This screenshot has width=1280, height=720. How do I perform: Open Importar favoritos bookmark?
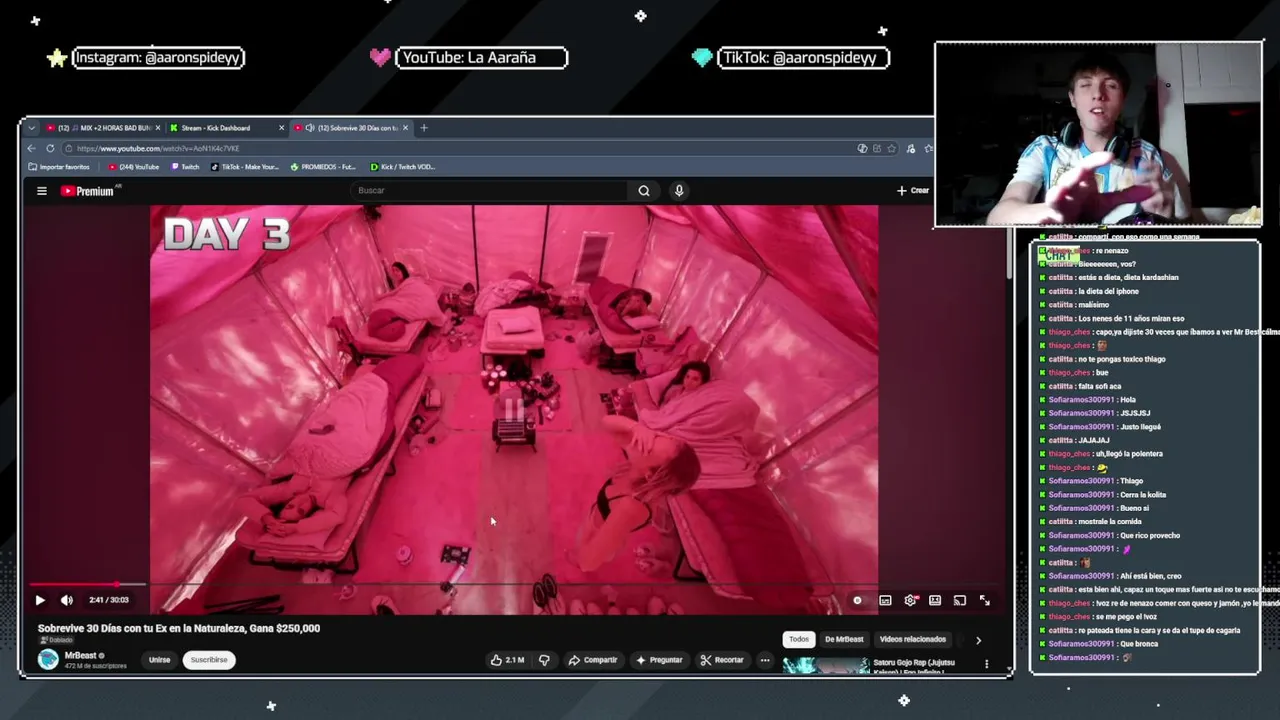tap(59, 167)
